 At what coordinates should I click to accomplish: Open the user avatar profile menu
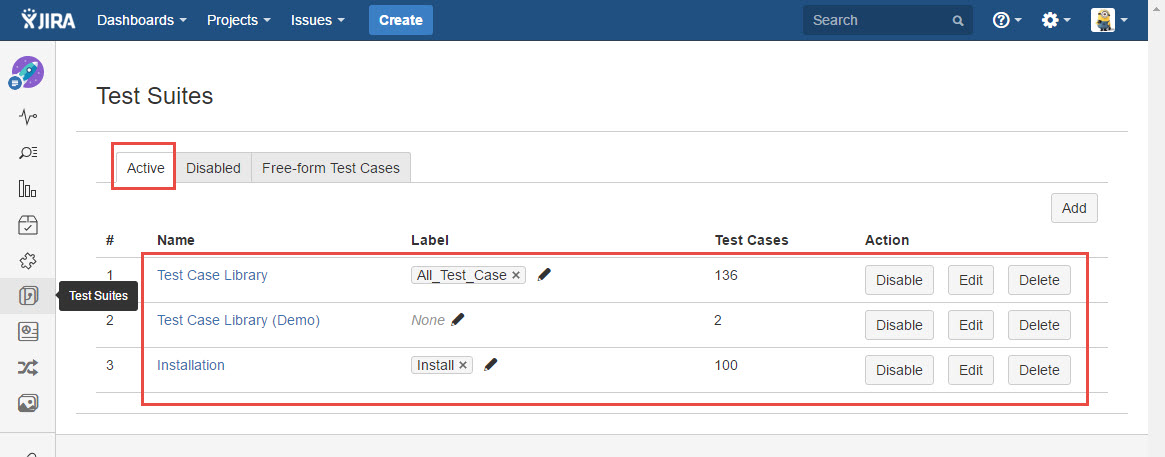point(1109,20)
